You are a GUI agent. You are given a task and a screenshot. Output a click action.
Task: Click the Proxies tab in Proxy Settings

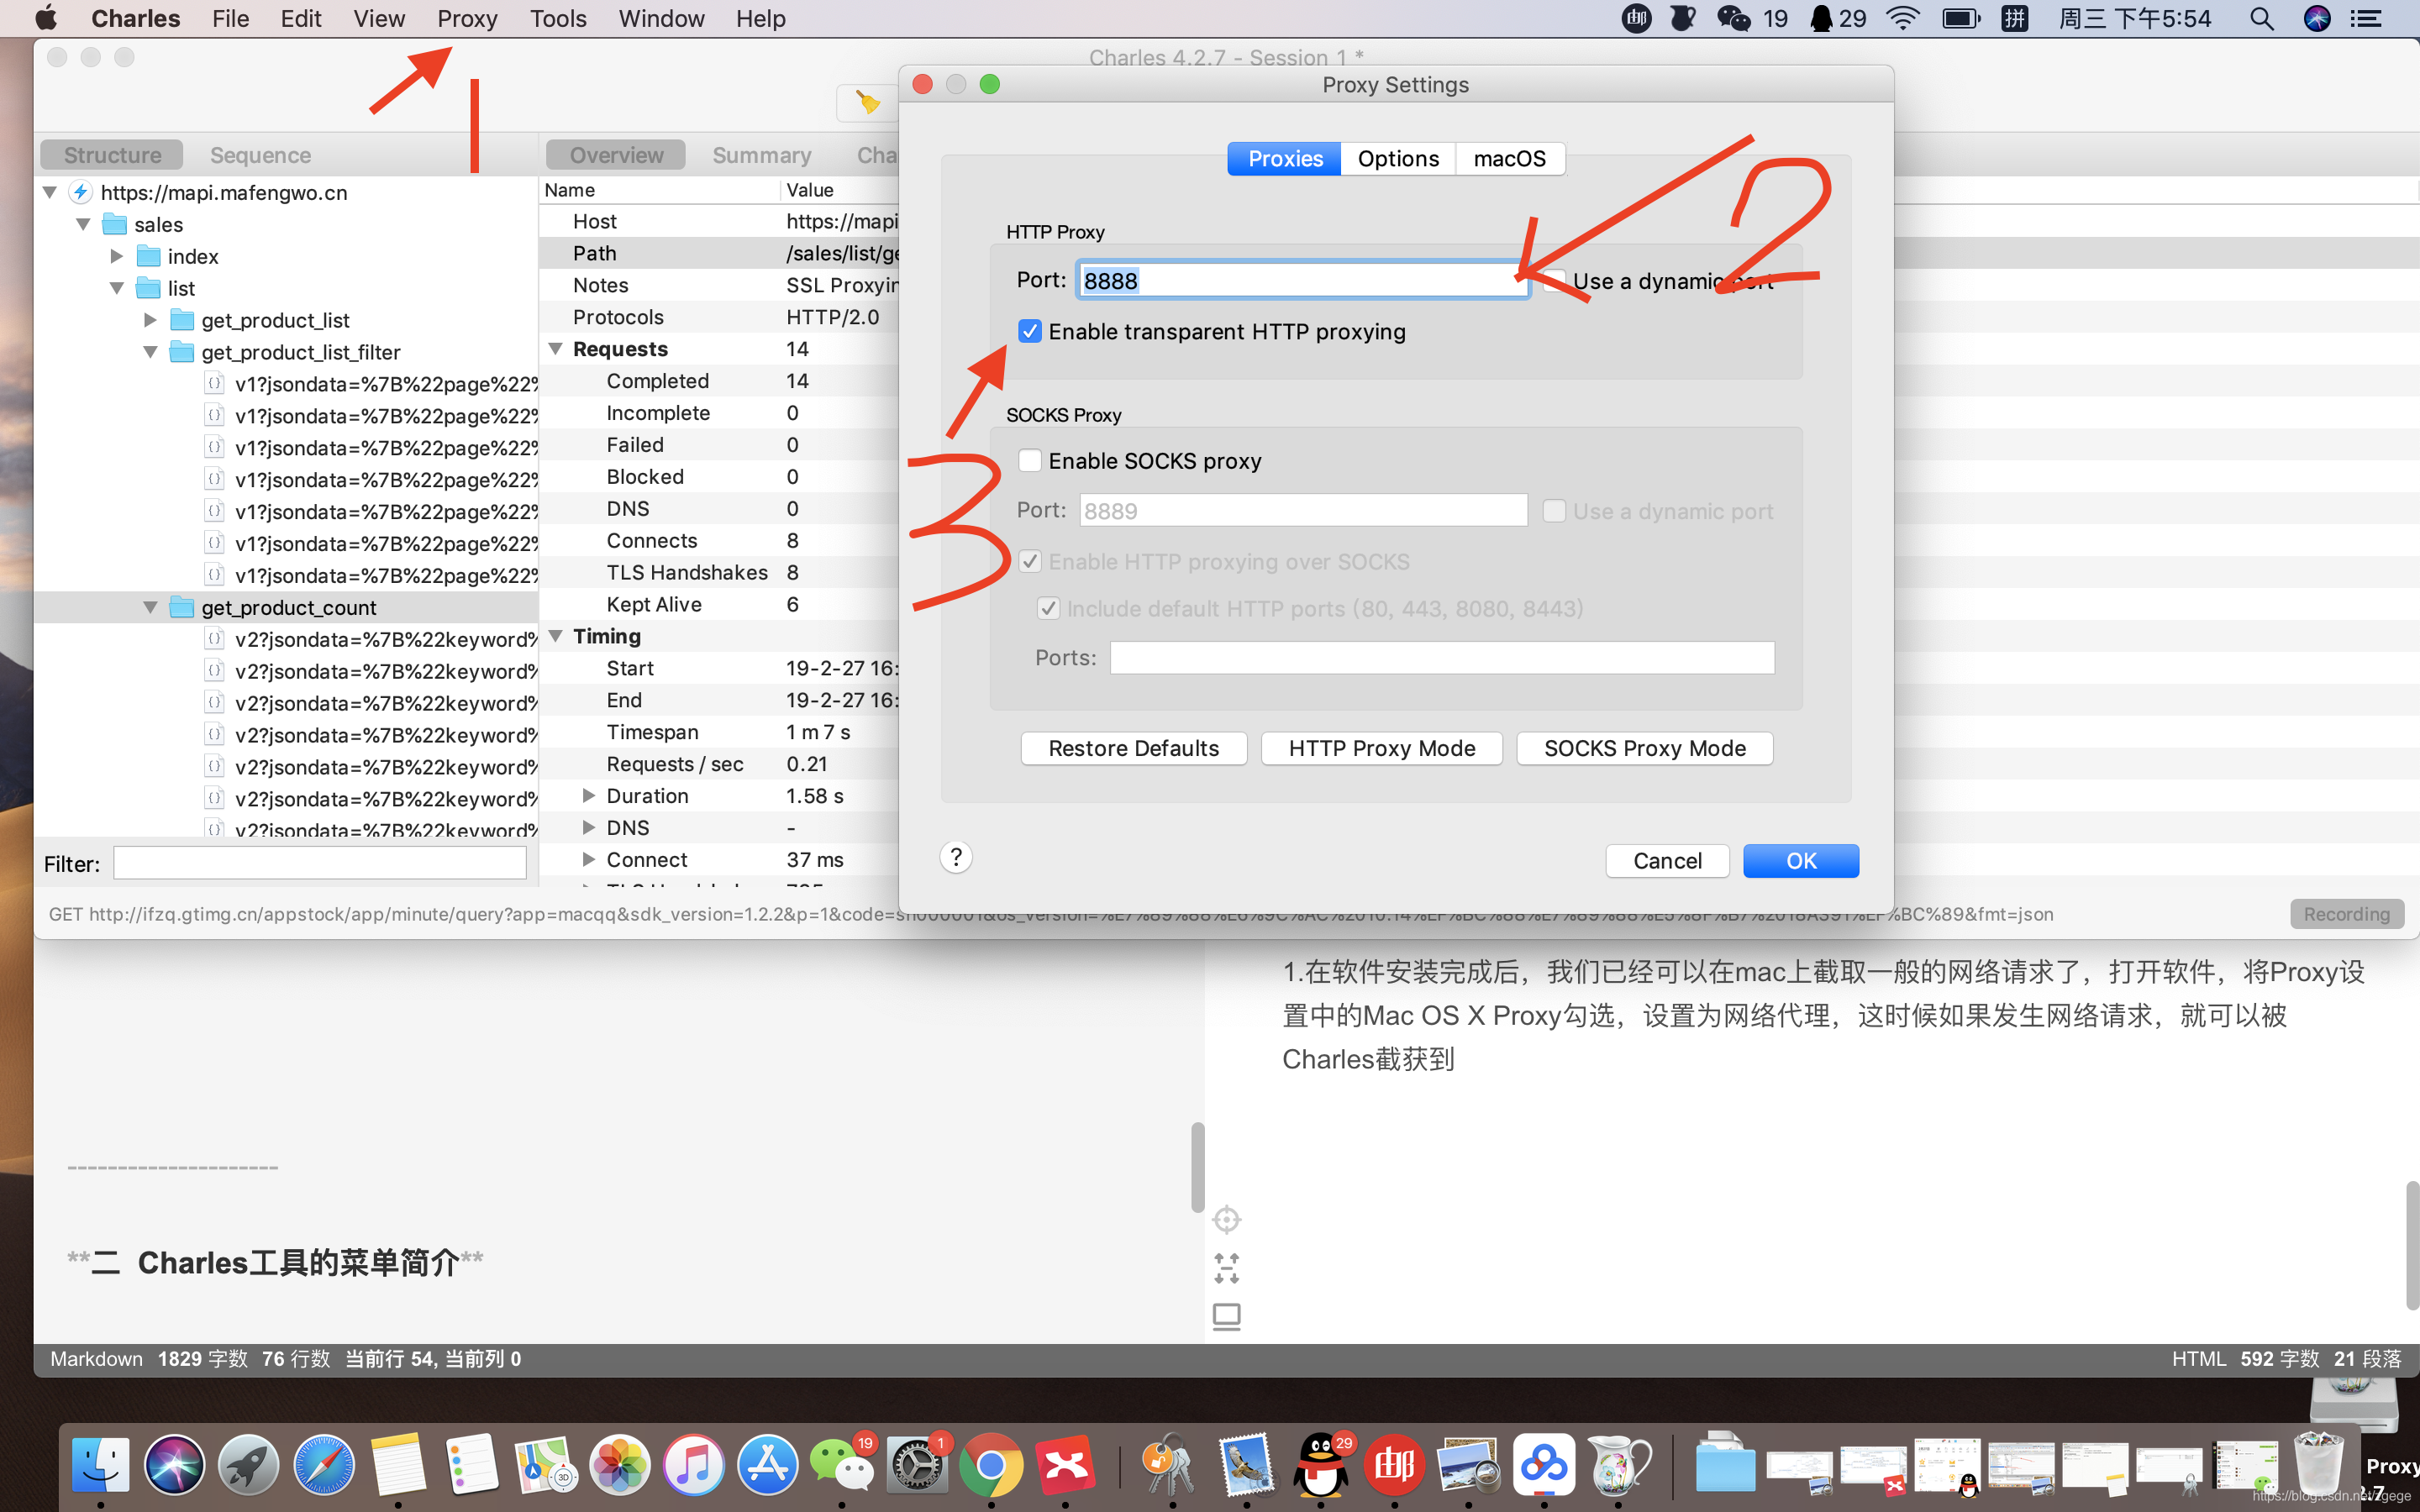[x=1286, y=159]
